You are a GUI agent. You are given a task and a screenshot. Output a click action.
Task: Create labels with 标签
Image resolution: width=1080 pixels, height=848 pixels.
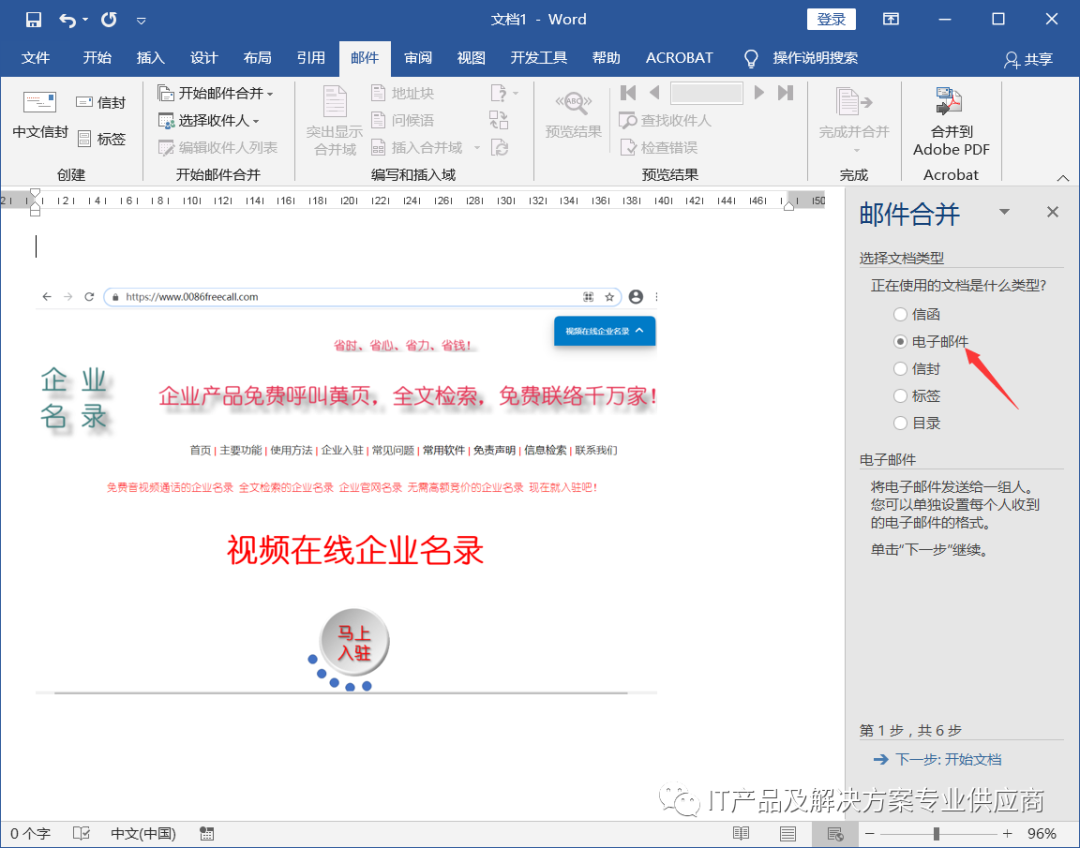(101, 139)
